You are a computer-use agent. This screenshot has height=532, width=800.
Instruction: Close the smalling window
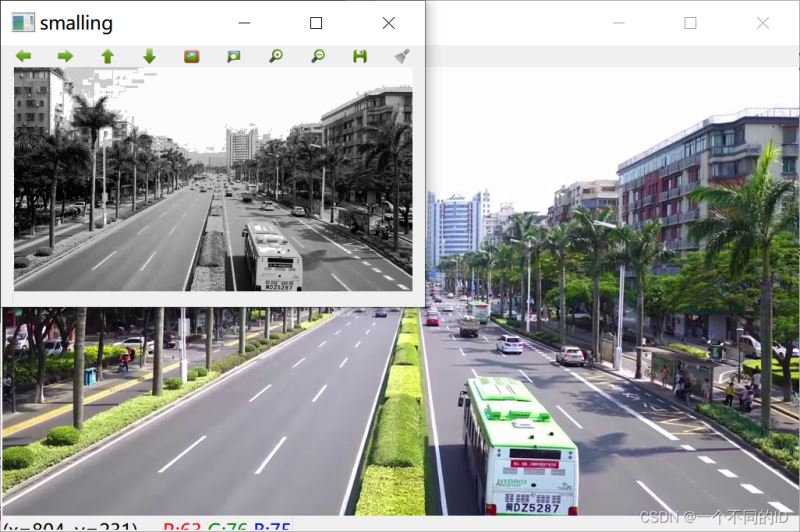coord(389,23)
